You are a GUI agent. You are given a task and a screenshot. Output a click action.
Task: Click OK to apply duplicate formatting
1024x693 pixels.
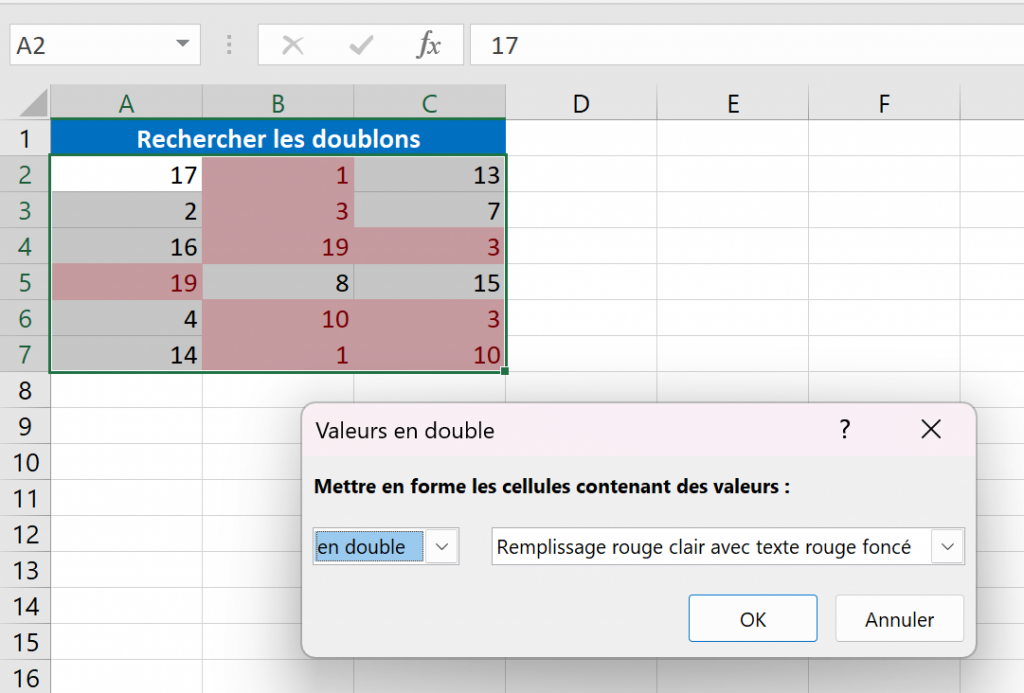(x=752, y=618)
